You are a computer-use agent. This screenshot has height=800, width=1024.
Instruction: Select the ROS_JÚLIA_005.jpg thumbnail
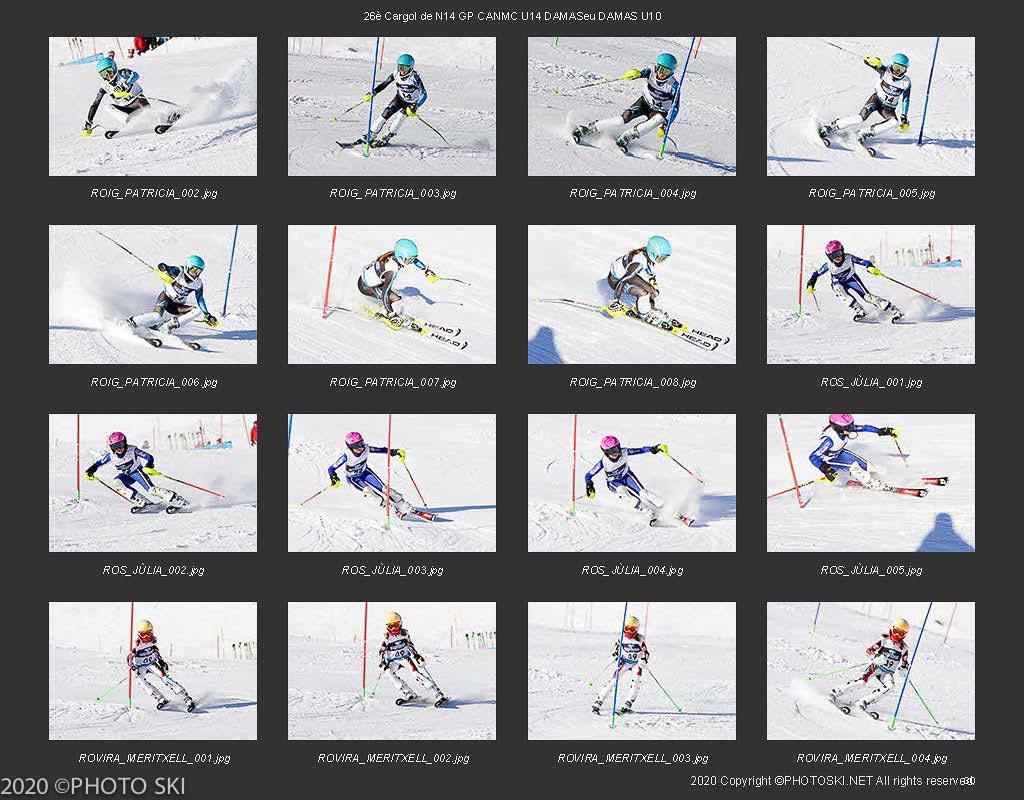[871, 483]
